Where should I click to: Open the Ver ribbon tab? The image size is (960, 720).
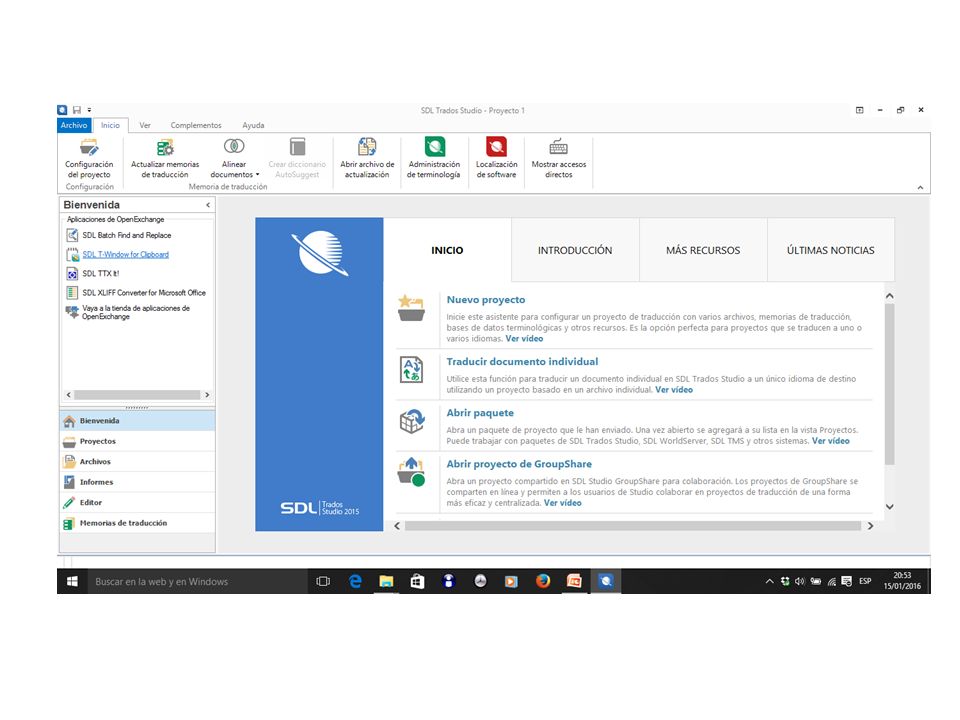144,125
